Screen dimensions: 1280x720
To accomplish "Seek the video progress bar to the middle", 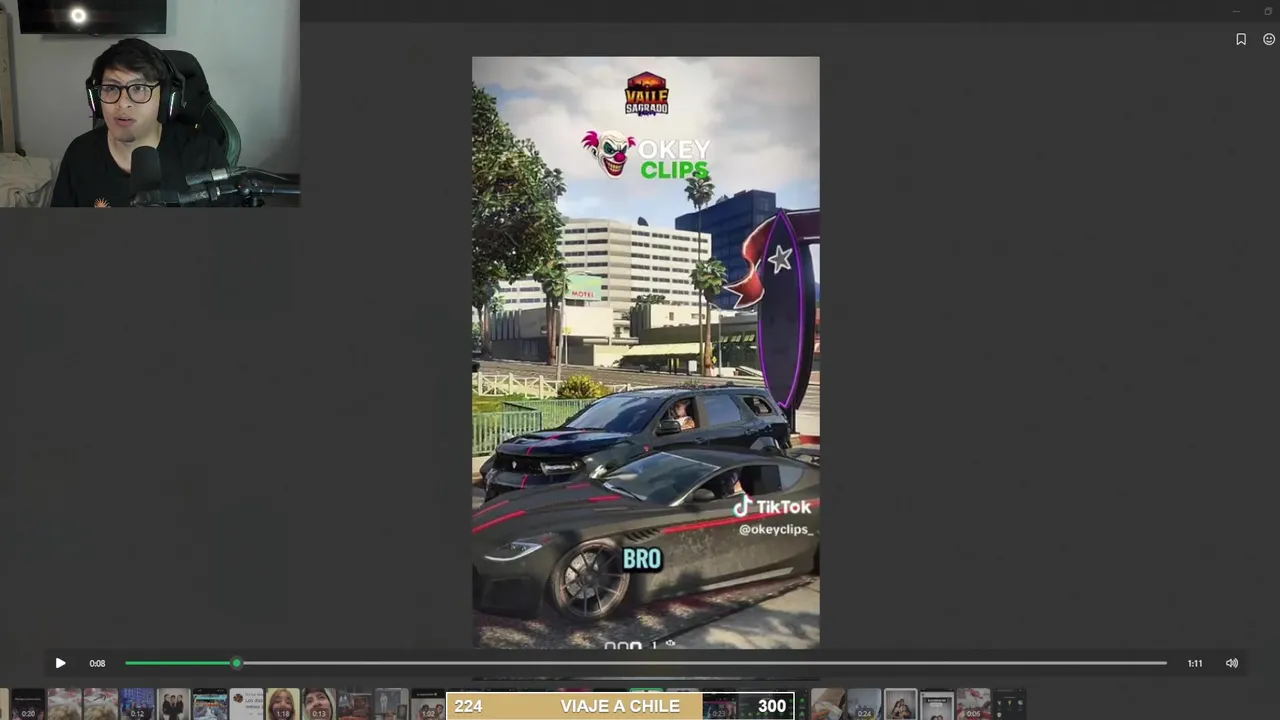I will point(646,663).
